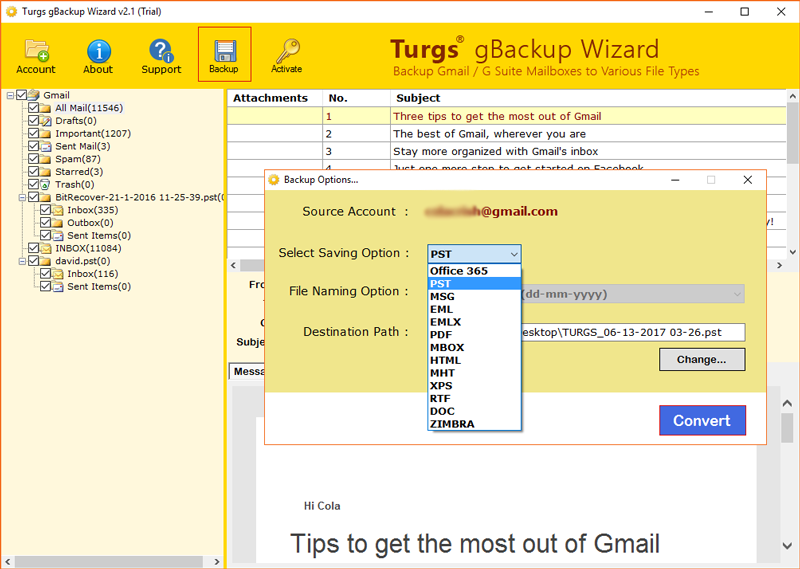This screenshot has height=569, width=800.
Task: Click the BitRecover pst folder icon
Action: [x=45, y=197]
